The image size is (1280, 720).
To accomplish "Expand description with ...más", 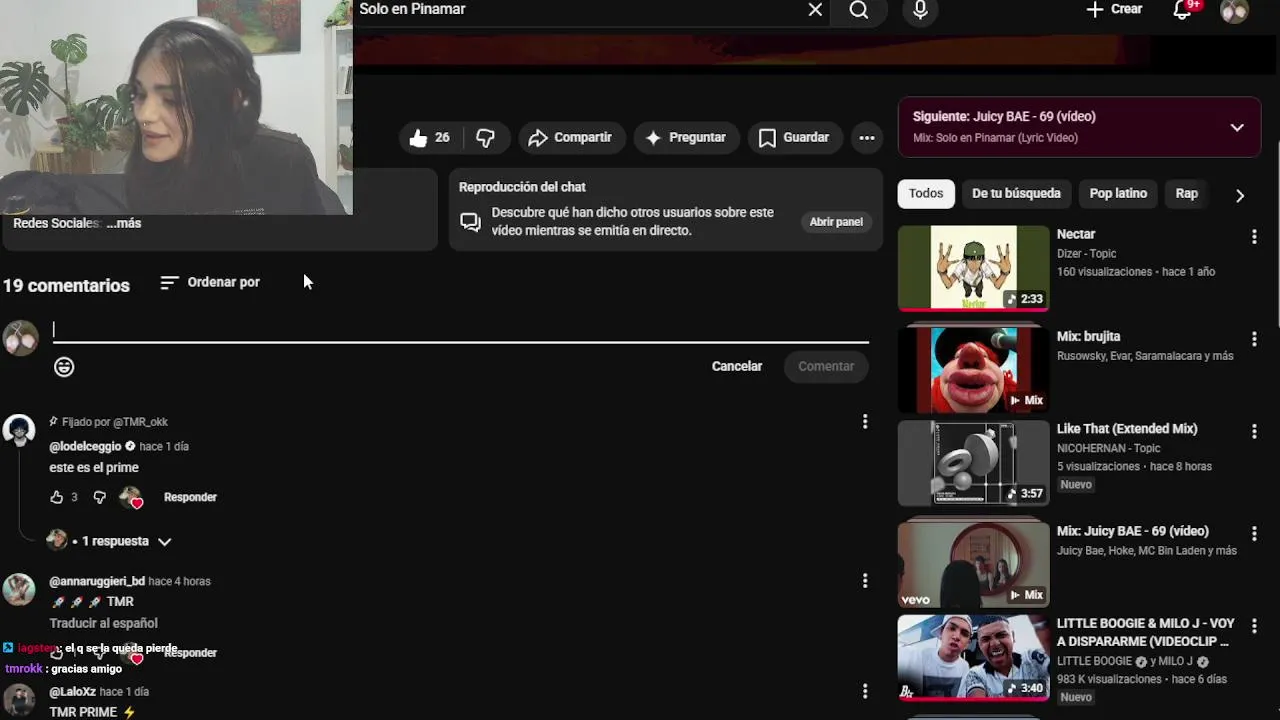I will pyautogui.click(x=124, y=223).
